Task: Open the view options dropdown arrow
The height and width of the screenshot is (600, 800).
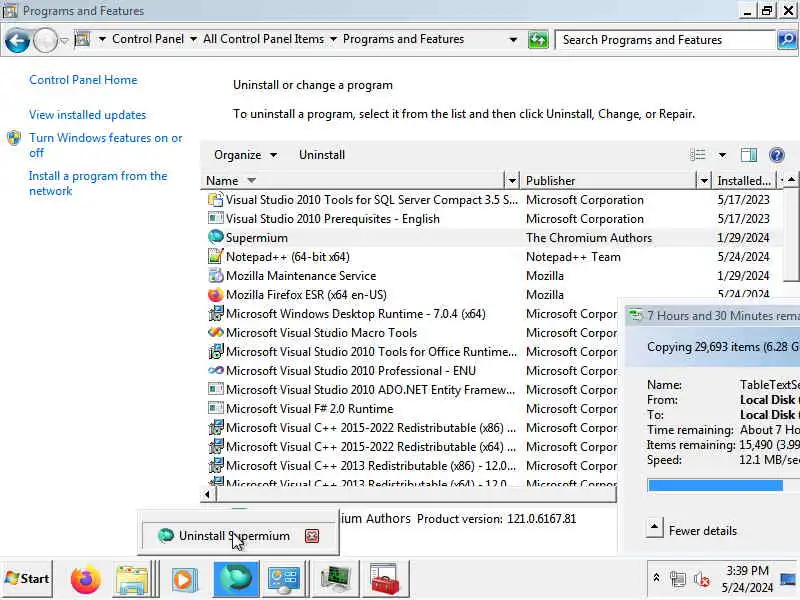Action: click(722, 155)
